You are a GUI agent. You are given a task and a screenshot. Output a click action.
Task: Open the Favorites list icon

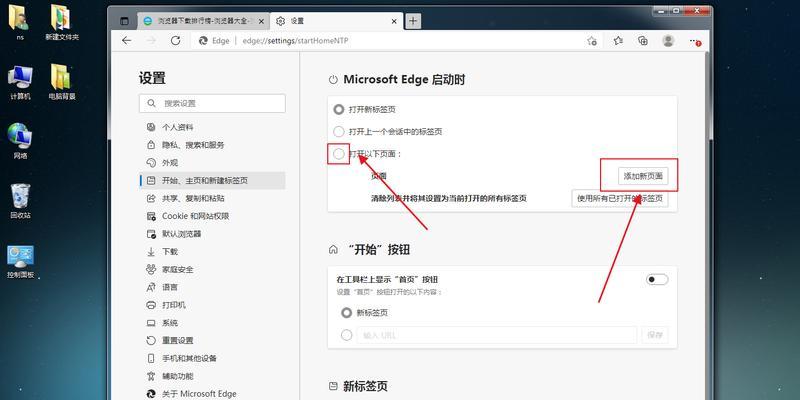(x=618, y=41)
